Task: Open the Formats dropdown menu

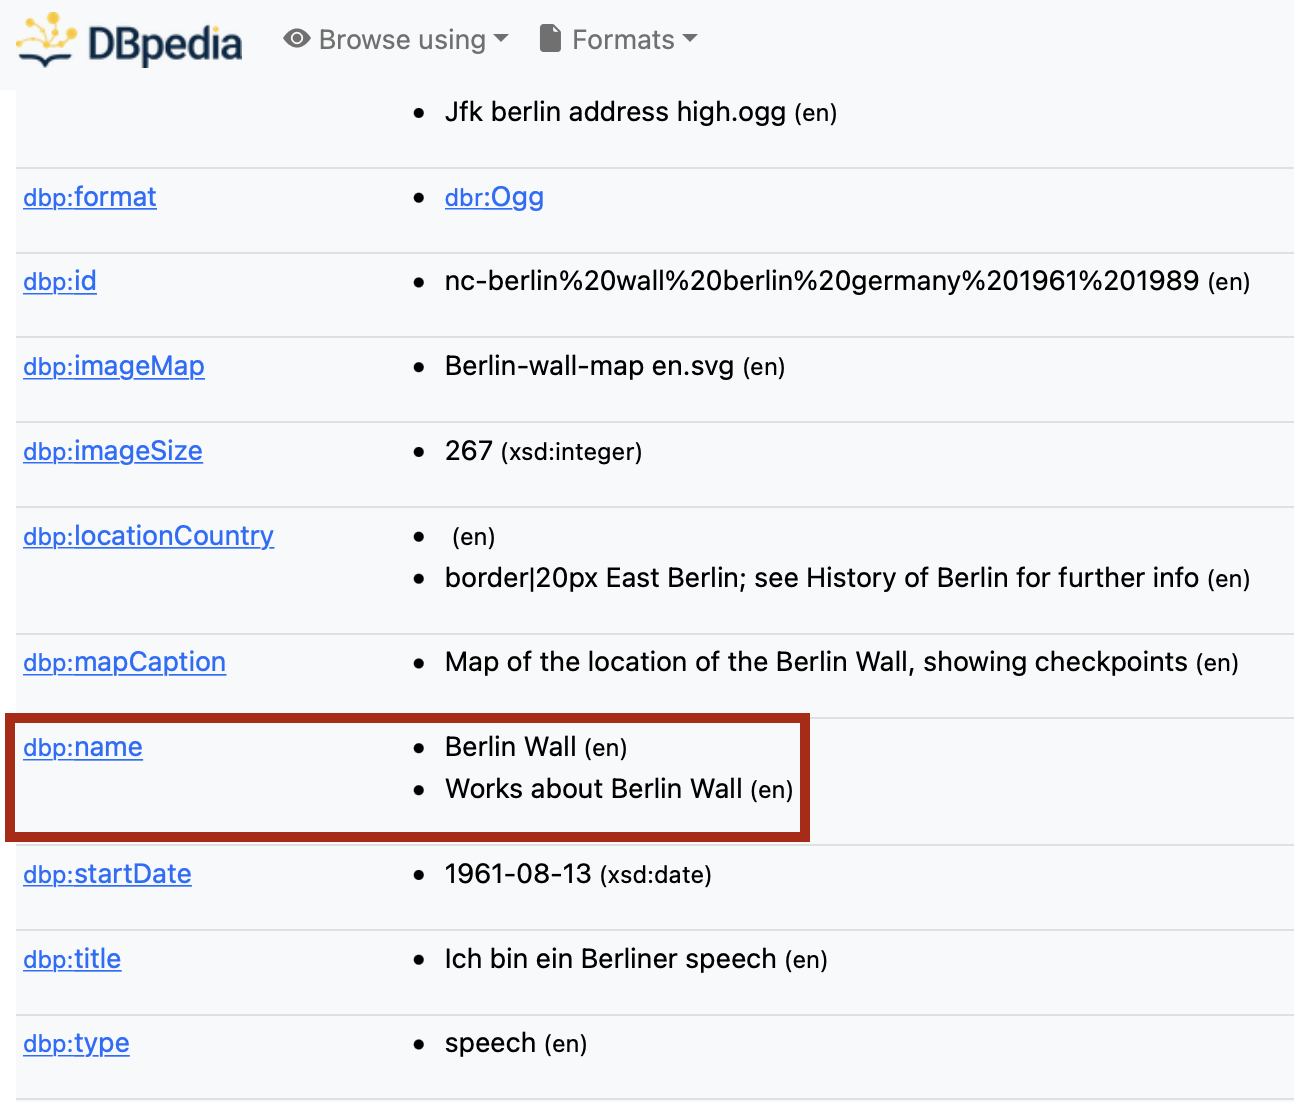Action: click(x=618, y=40)
